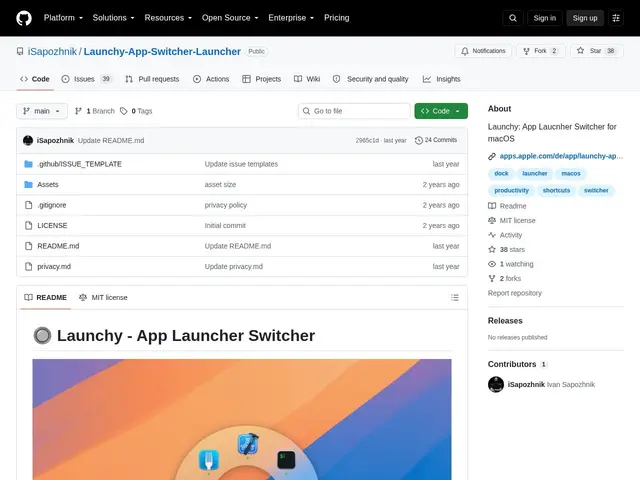Image resolution: width=640 pixels, height=480 pixels.
Task: Click the LICENSE file icon
Action: [x=28, y=225]
